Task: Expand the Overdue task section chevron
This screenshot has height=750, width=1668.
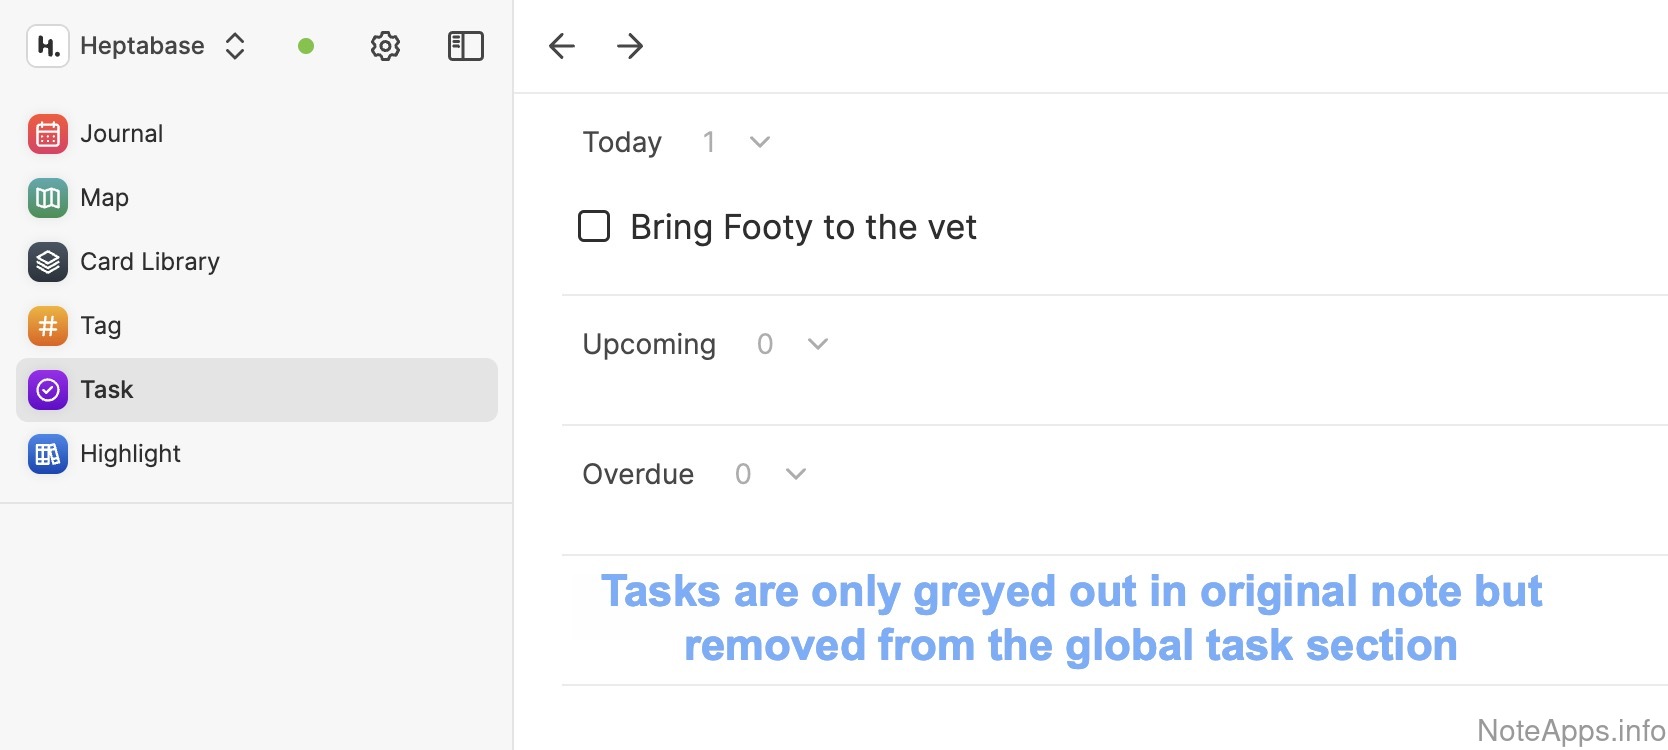Action: point(796,474)
